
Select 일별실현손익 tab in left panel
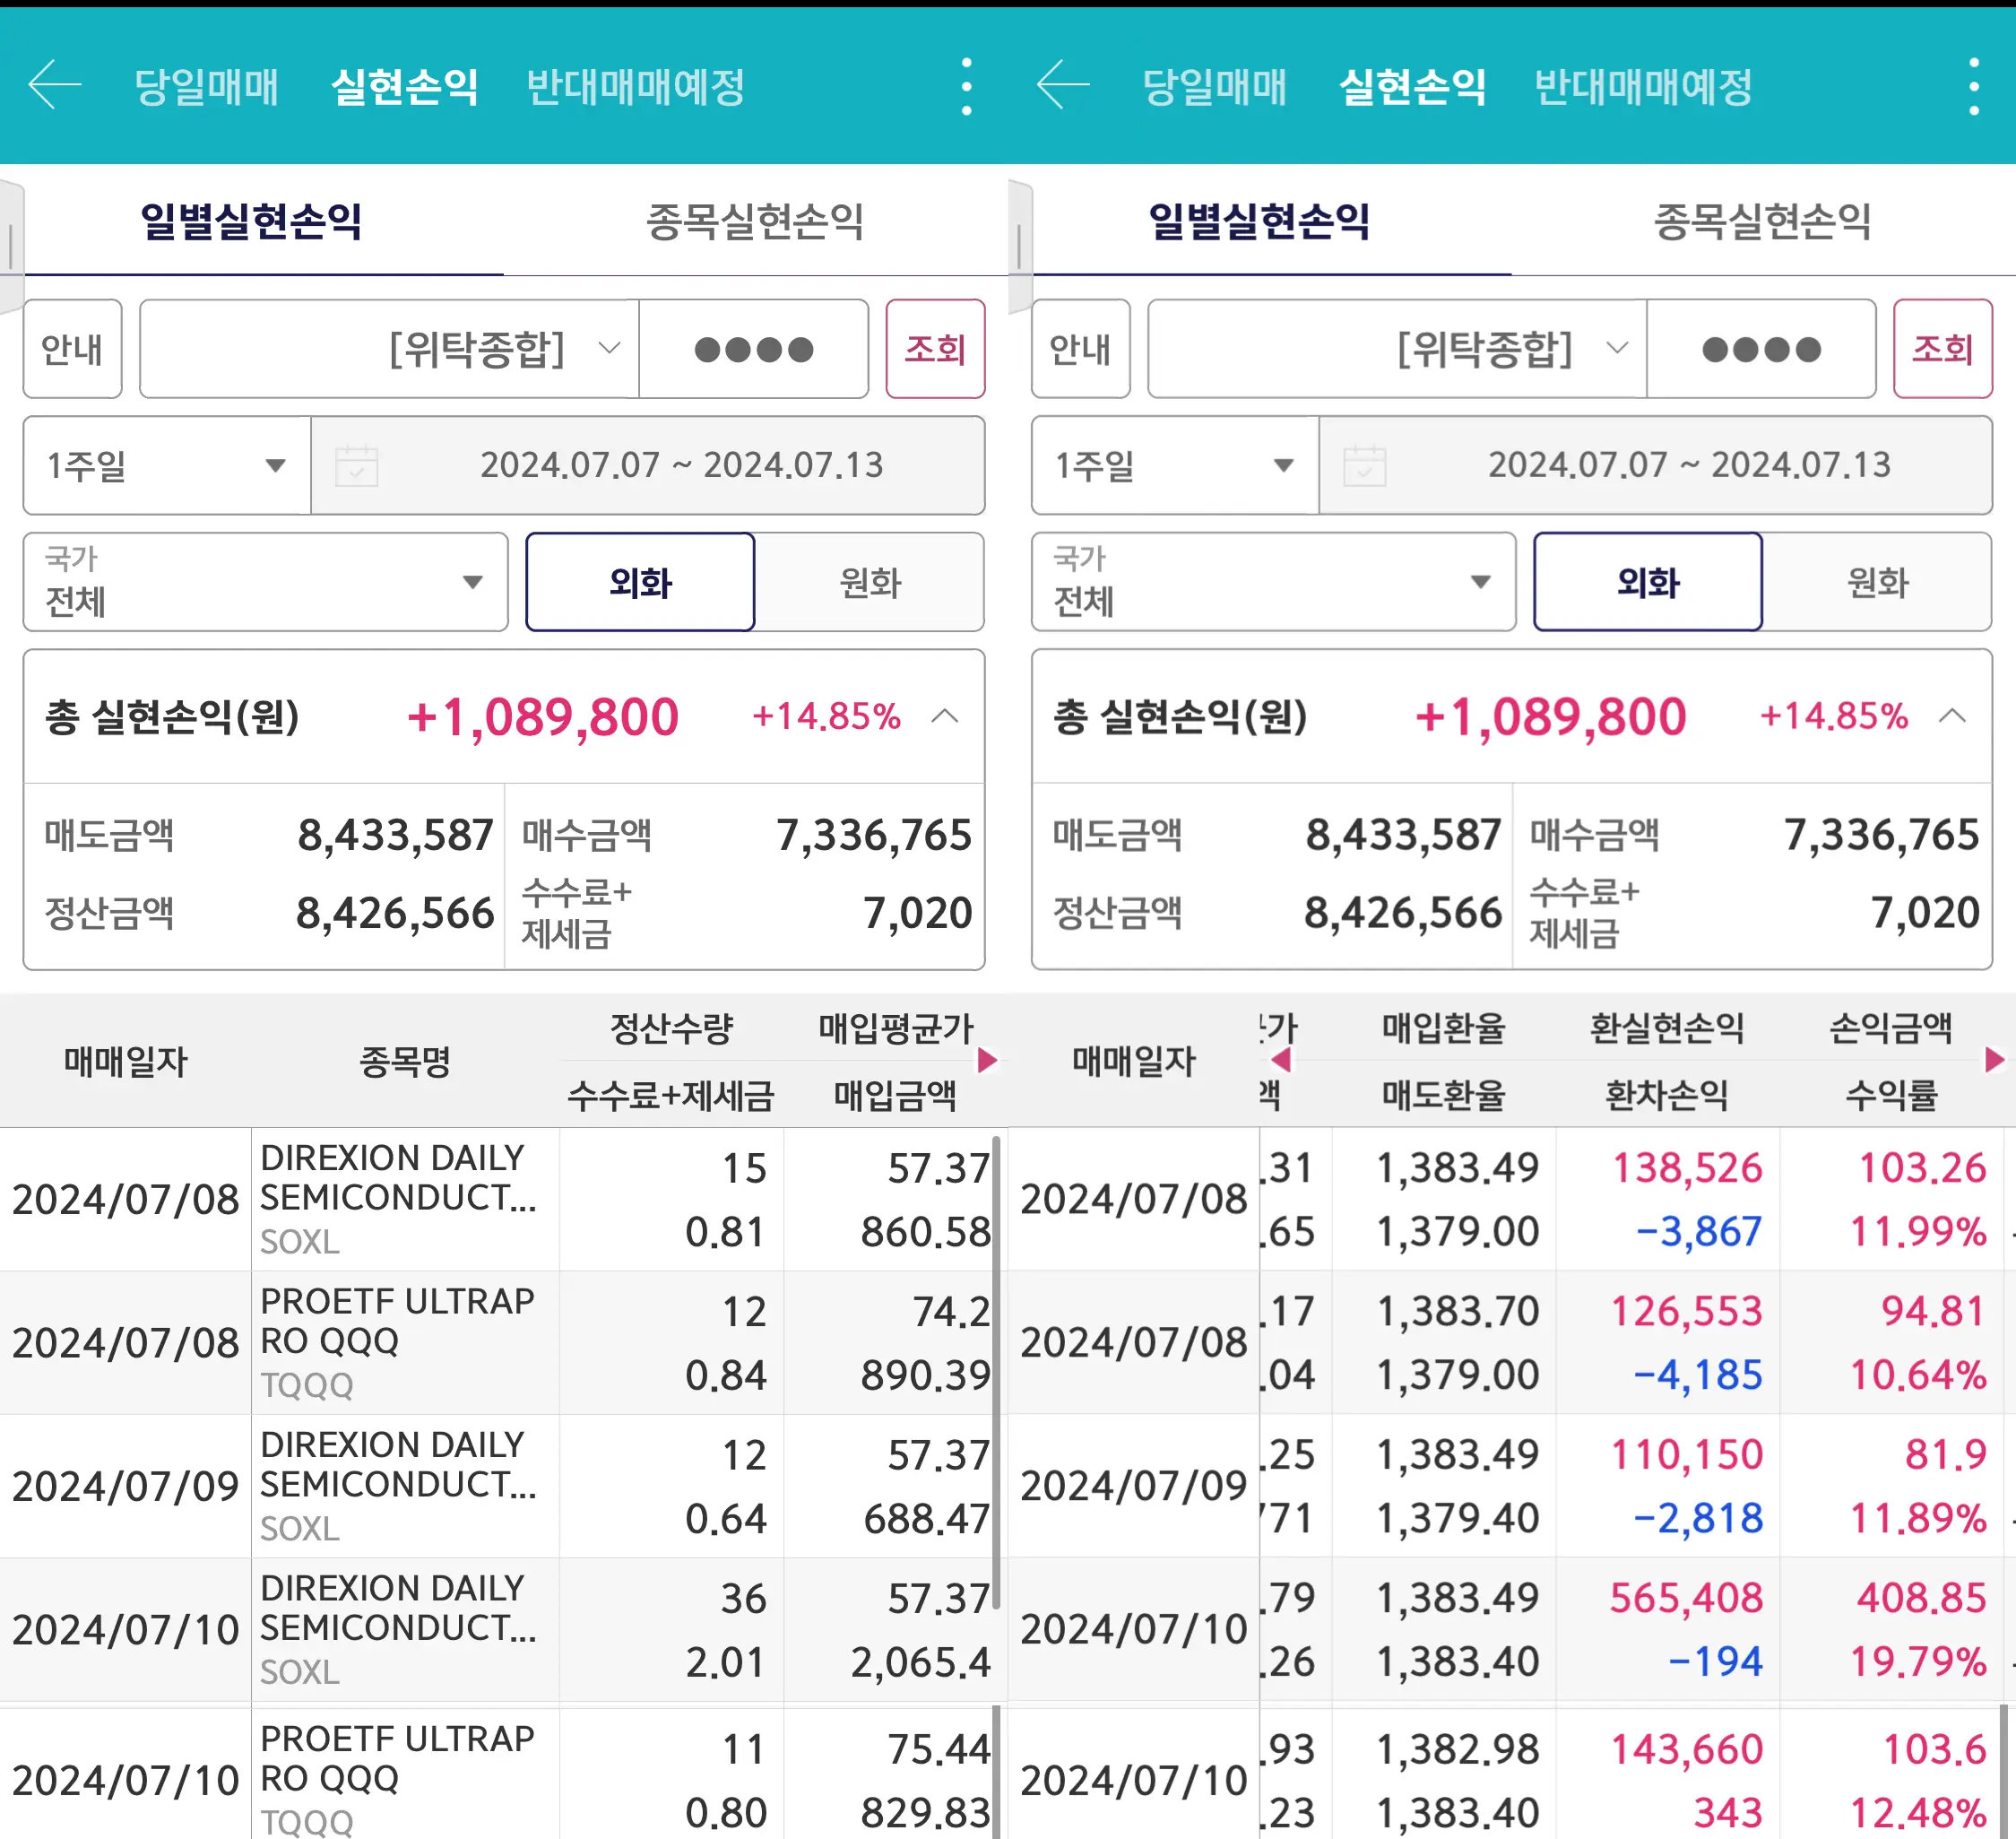pyautogui.click(x=252, y=221)
